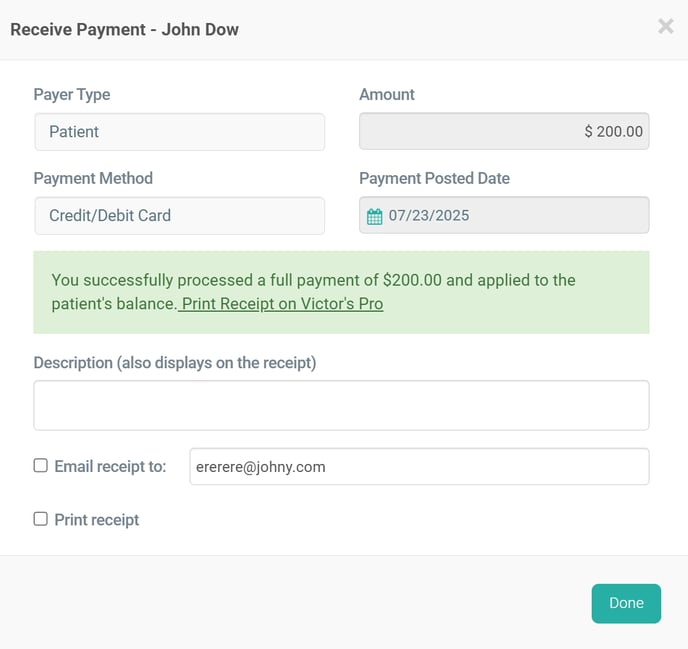Click the "Print receipt" label text
The height and width of the screenshot is (649, 688).
point(97,520)
